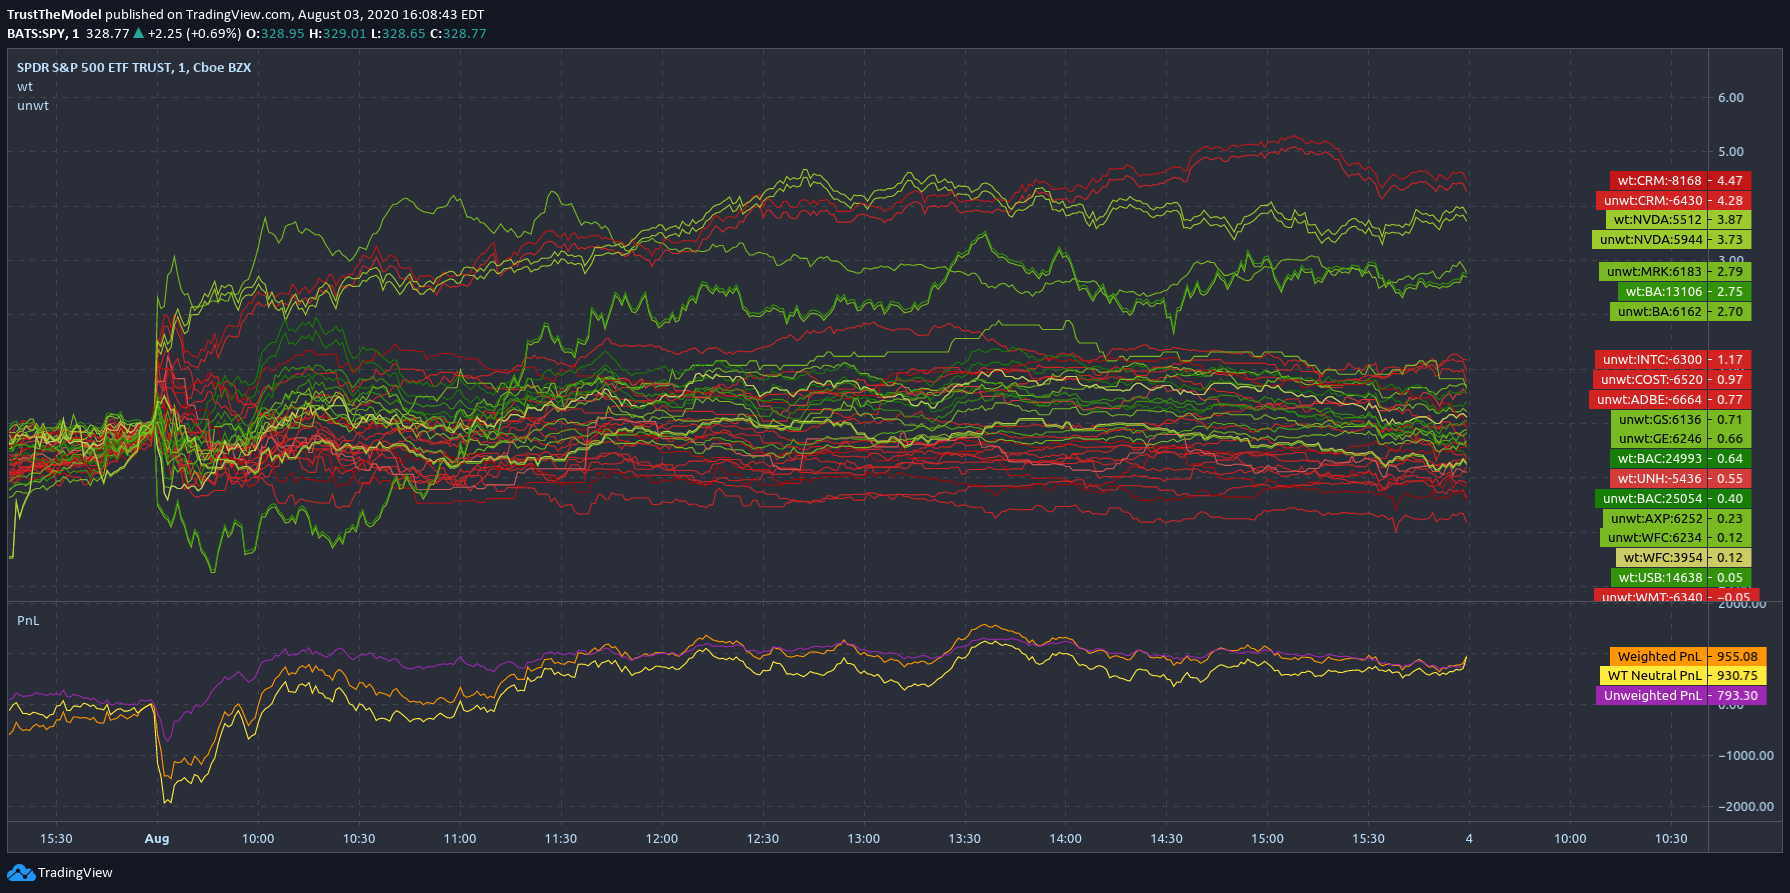This screenshot has height=893, width=1790.
Task: Click the wt:BA:13106 price label
Action: click(x=1684, y=292)
